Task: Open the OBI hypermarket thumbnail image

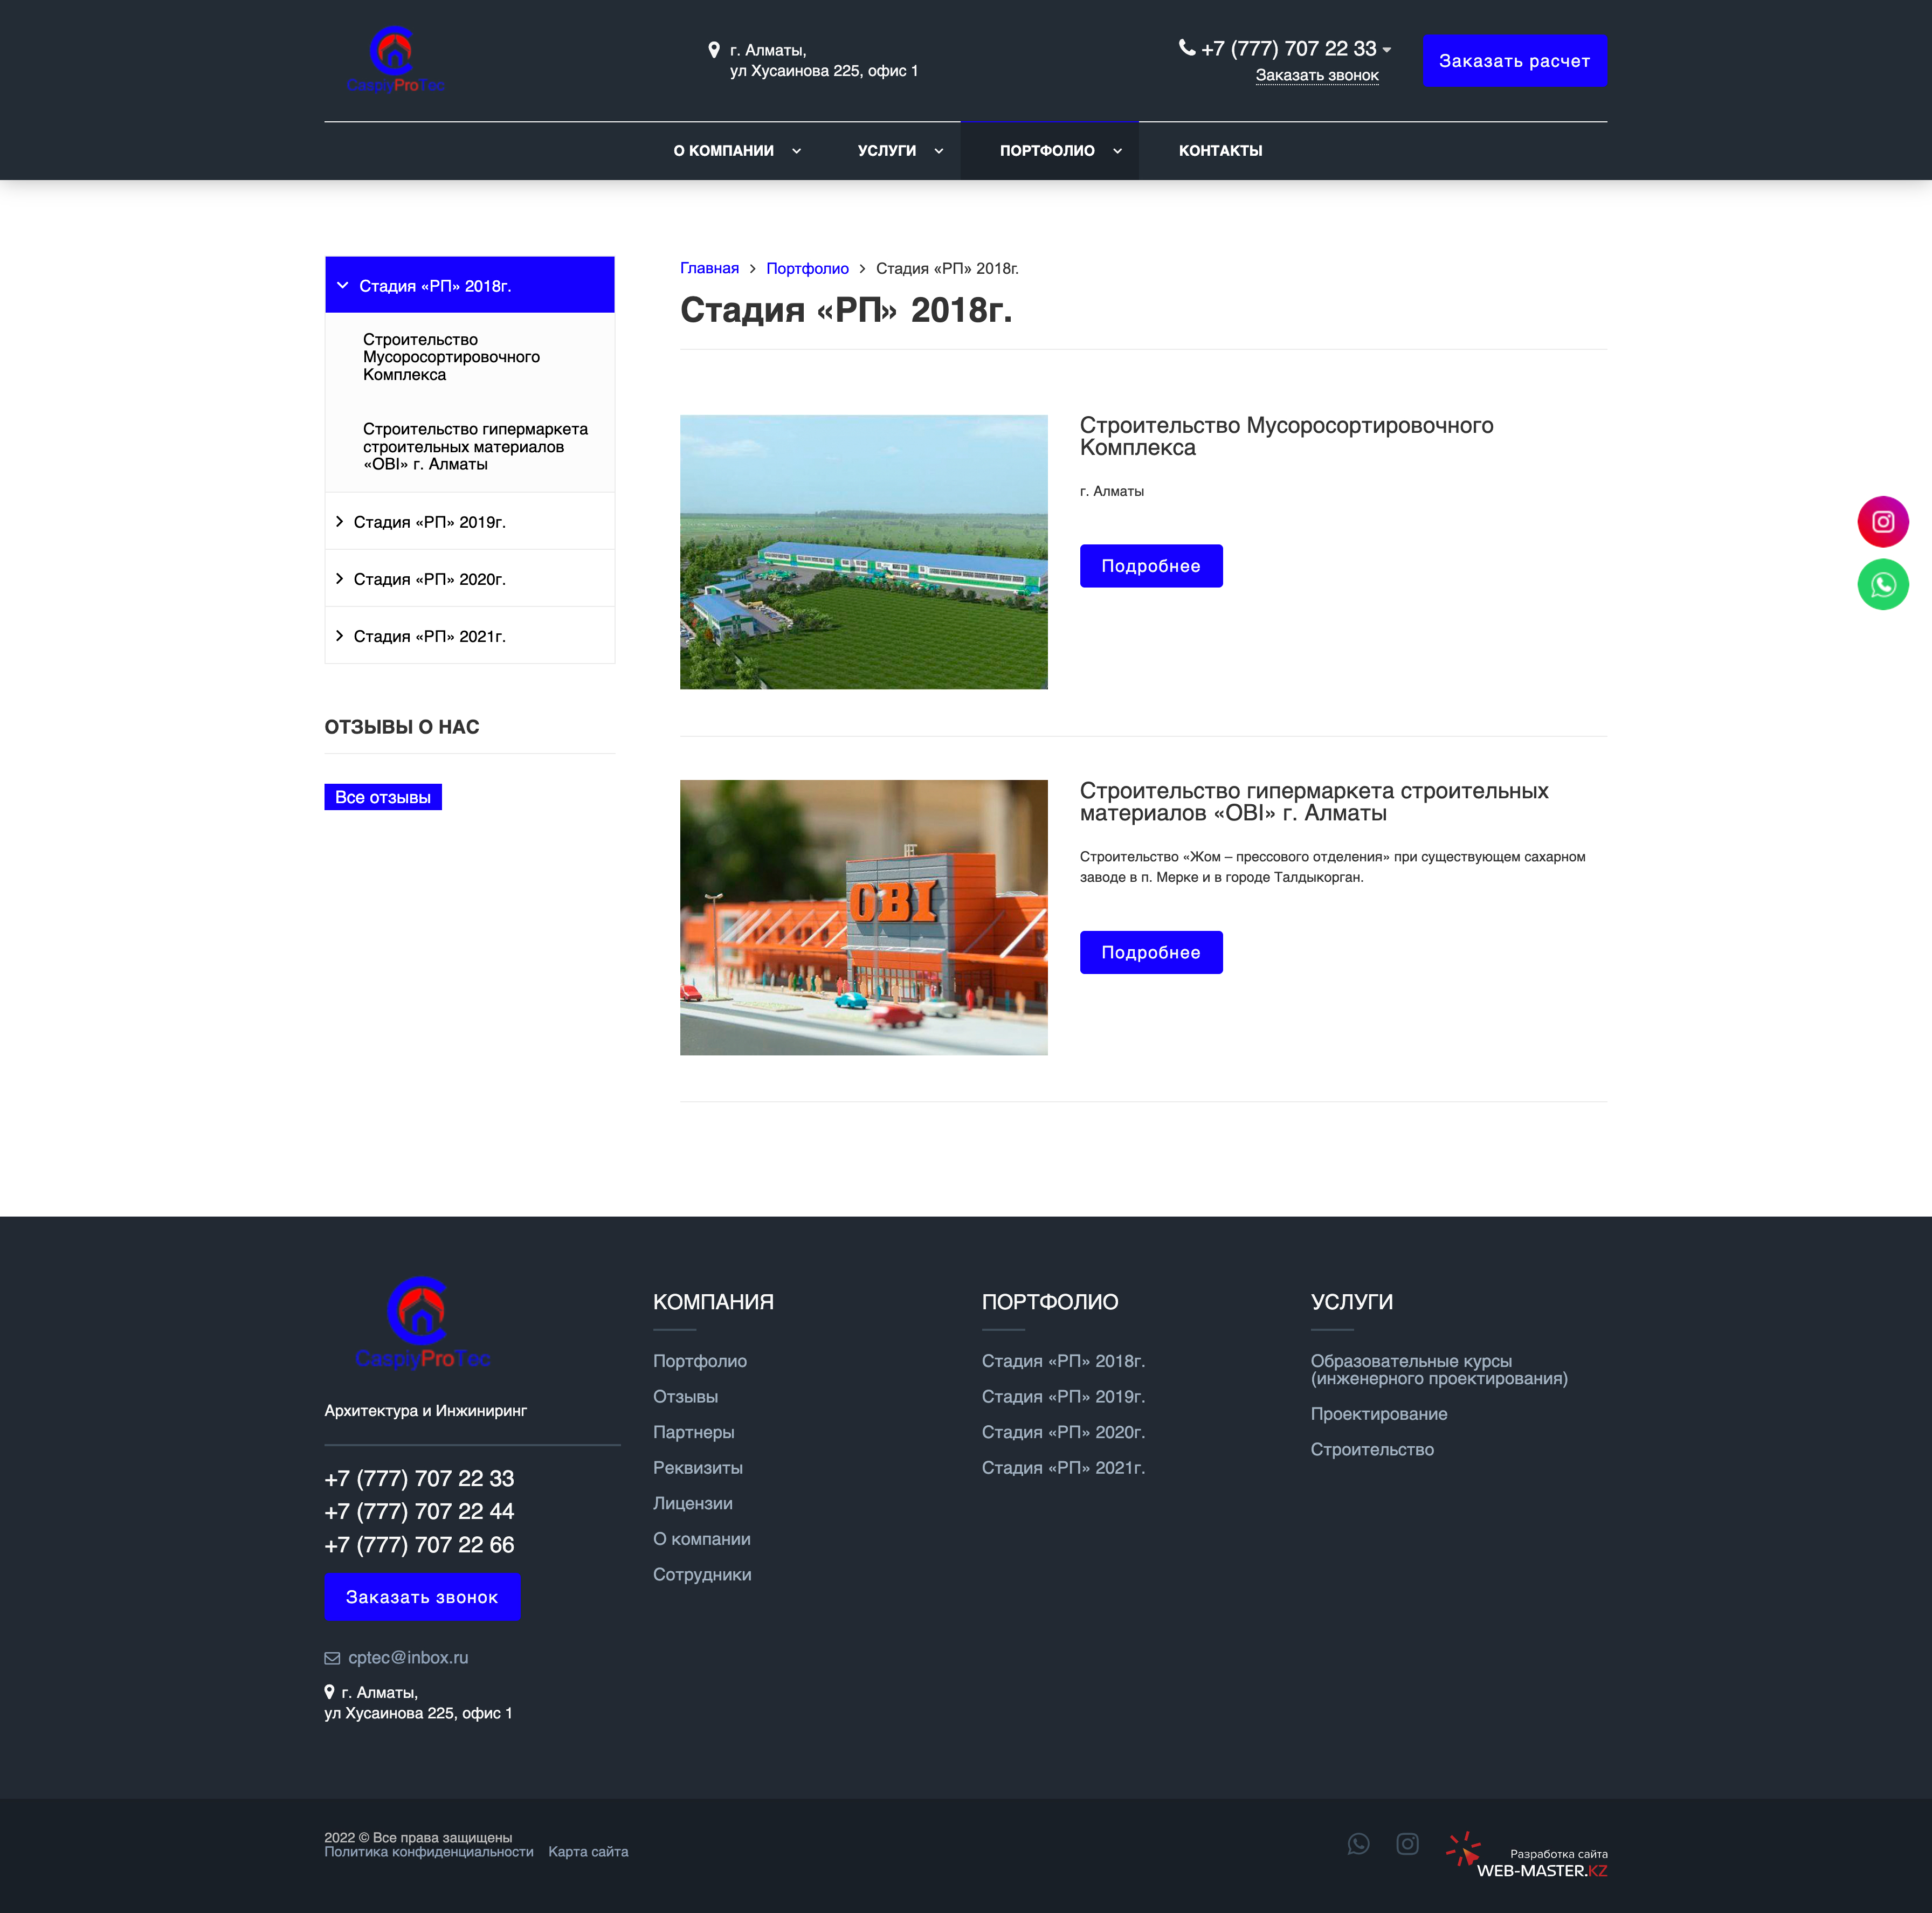Action: [x=864, y=917]
